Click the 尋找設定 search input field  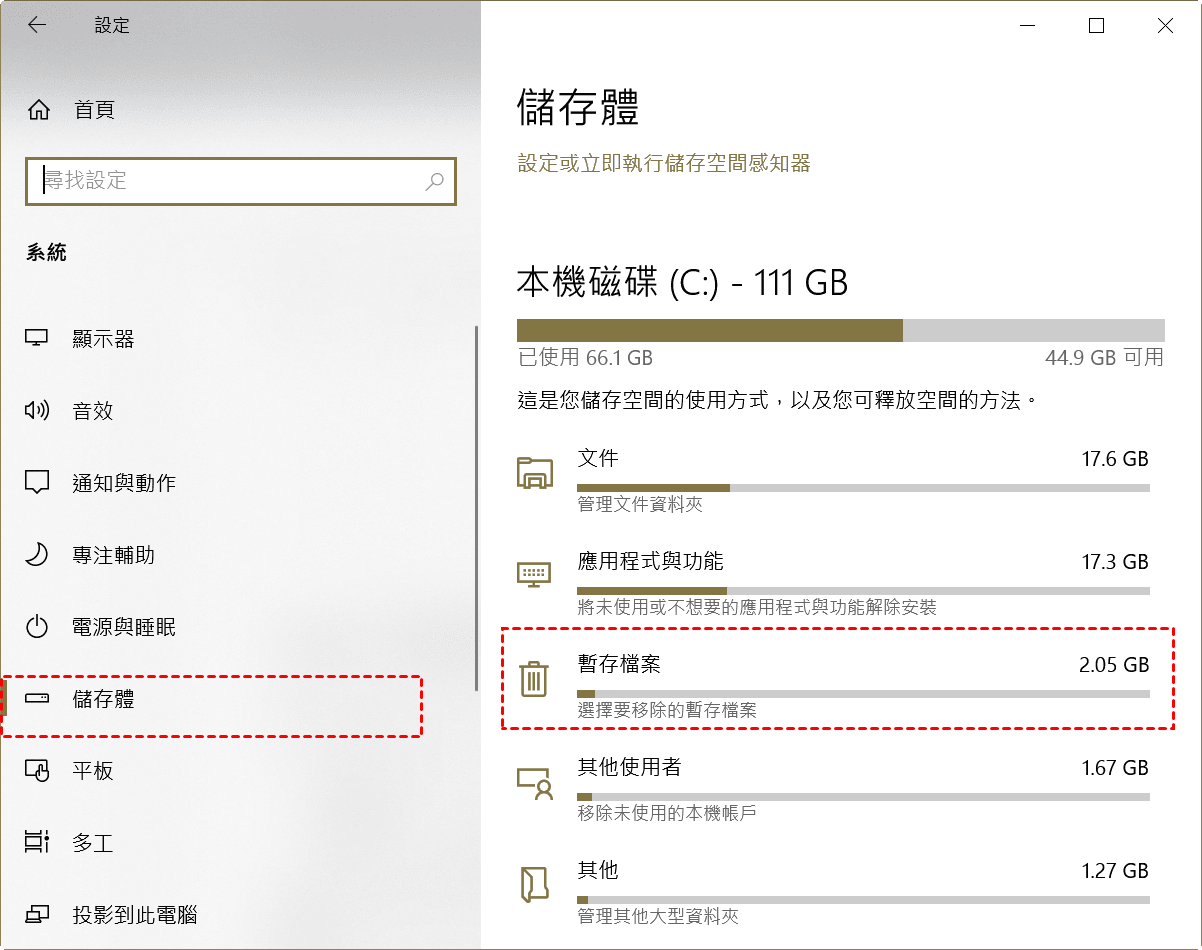[x=230, y=181]
